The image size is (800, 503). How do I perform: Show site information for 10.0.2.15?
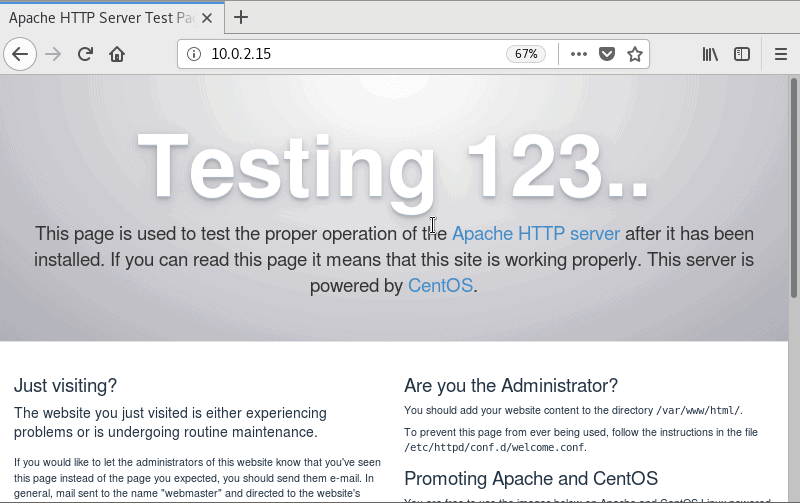(194, 54)
